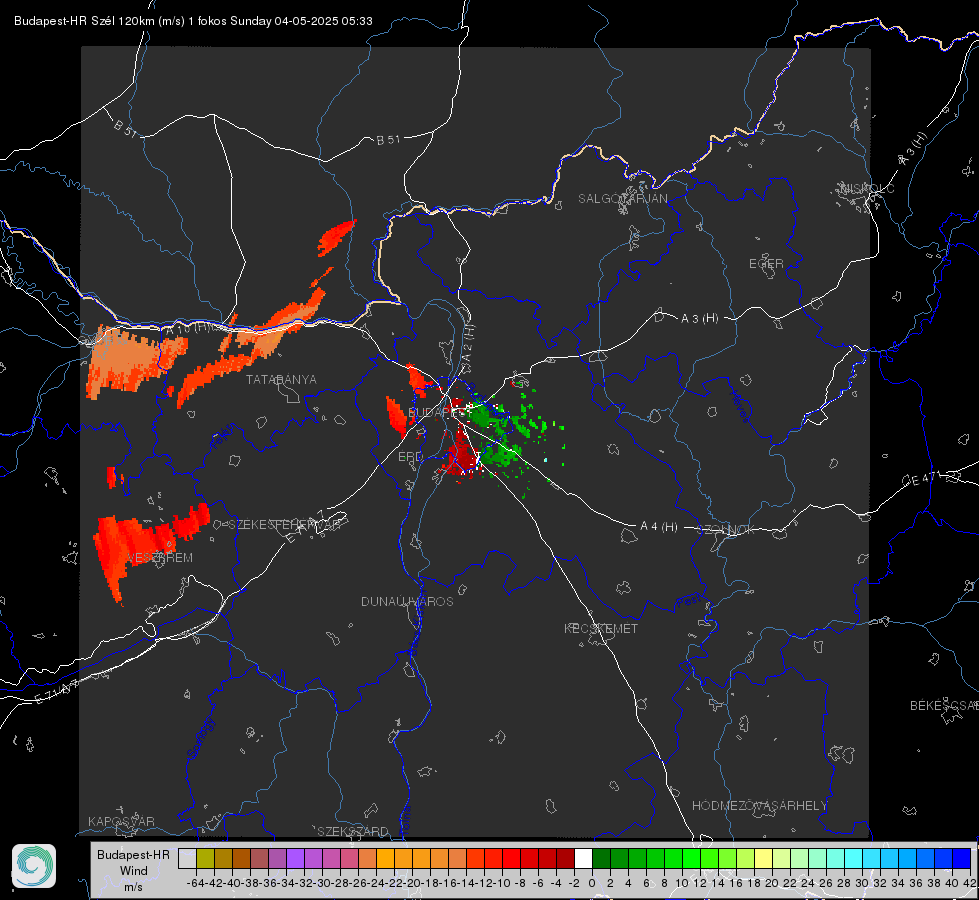Click the '-64' legend value
Screen dimensions: 979x900
point(196,883)
